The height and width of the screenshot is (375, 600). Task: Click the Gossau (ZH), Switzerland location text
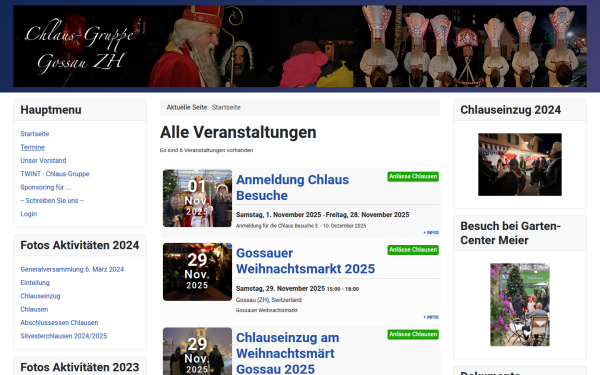click(269, 300)
